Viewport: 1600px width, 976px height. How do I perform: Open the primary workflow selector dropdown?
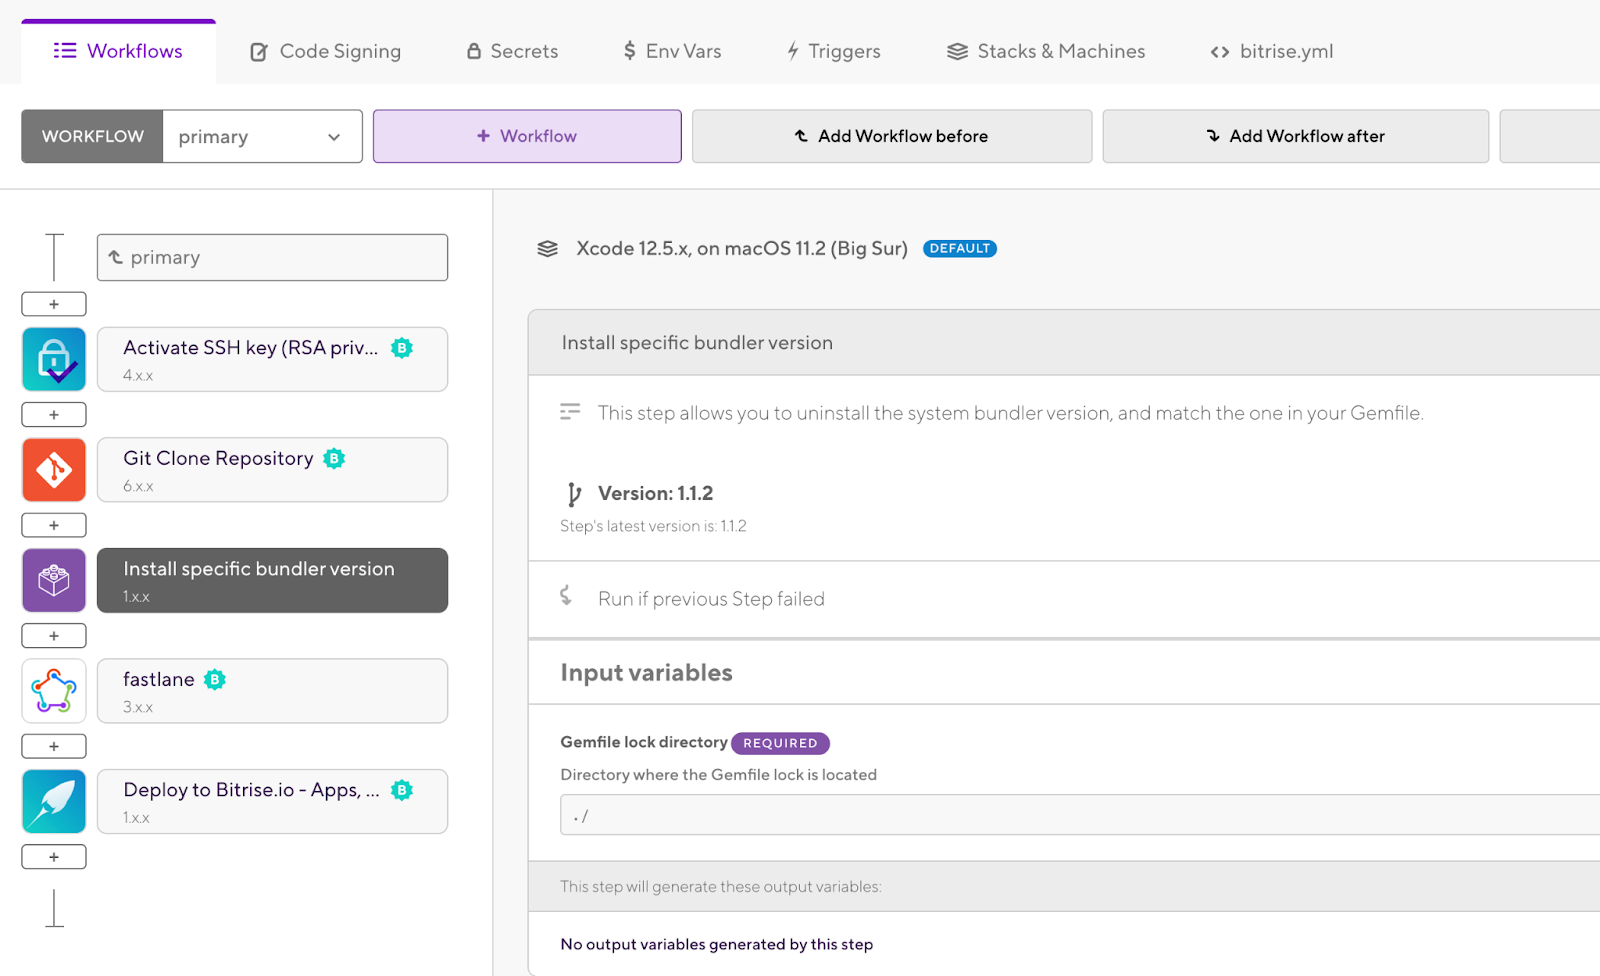click(x=262, y=136)
